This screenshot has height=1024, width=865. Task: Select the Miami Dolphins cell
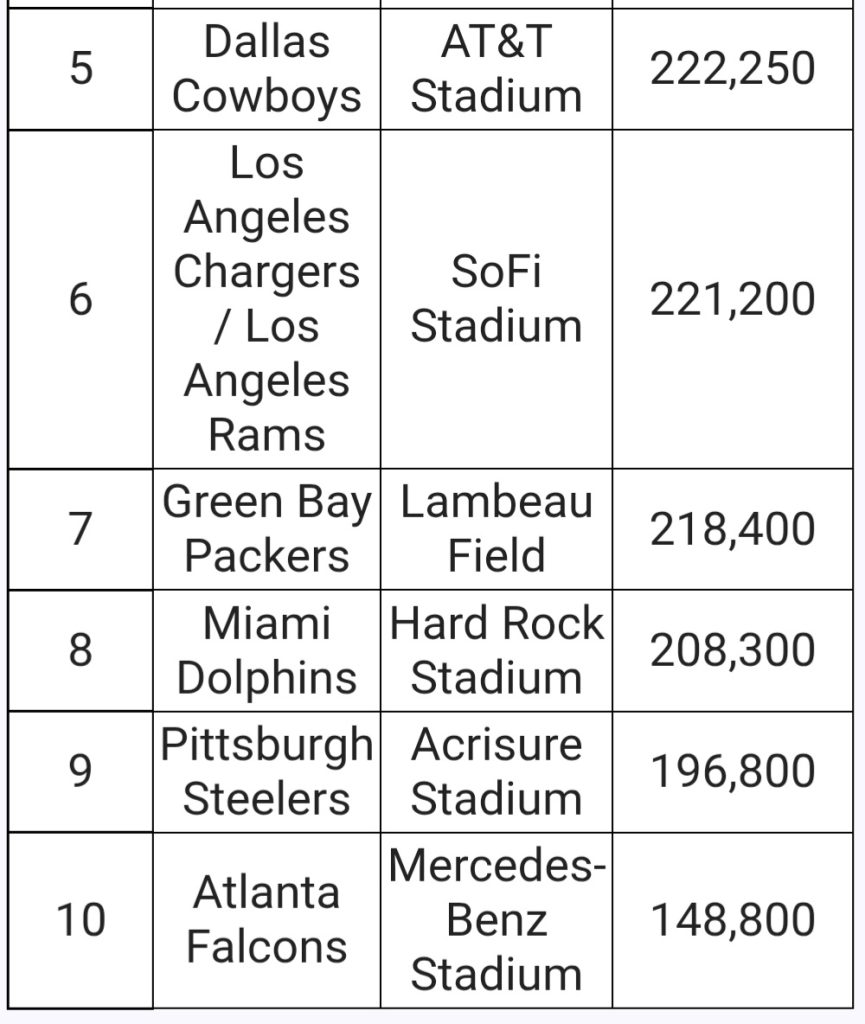point(266,651)
